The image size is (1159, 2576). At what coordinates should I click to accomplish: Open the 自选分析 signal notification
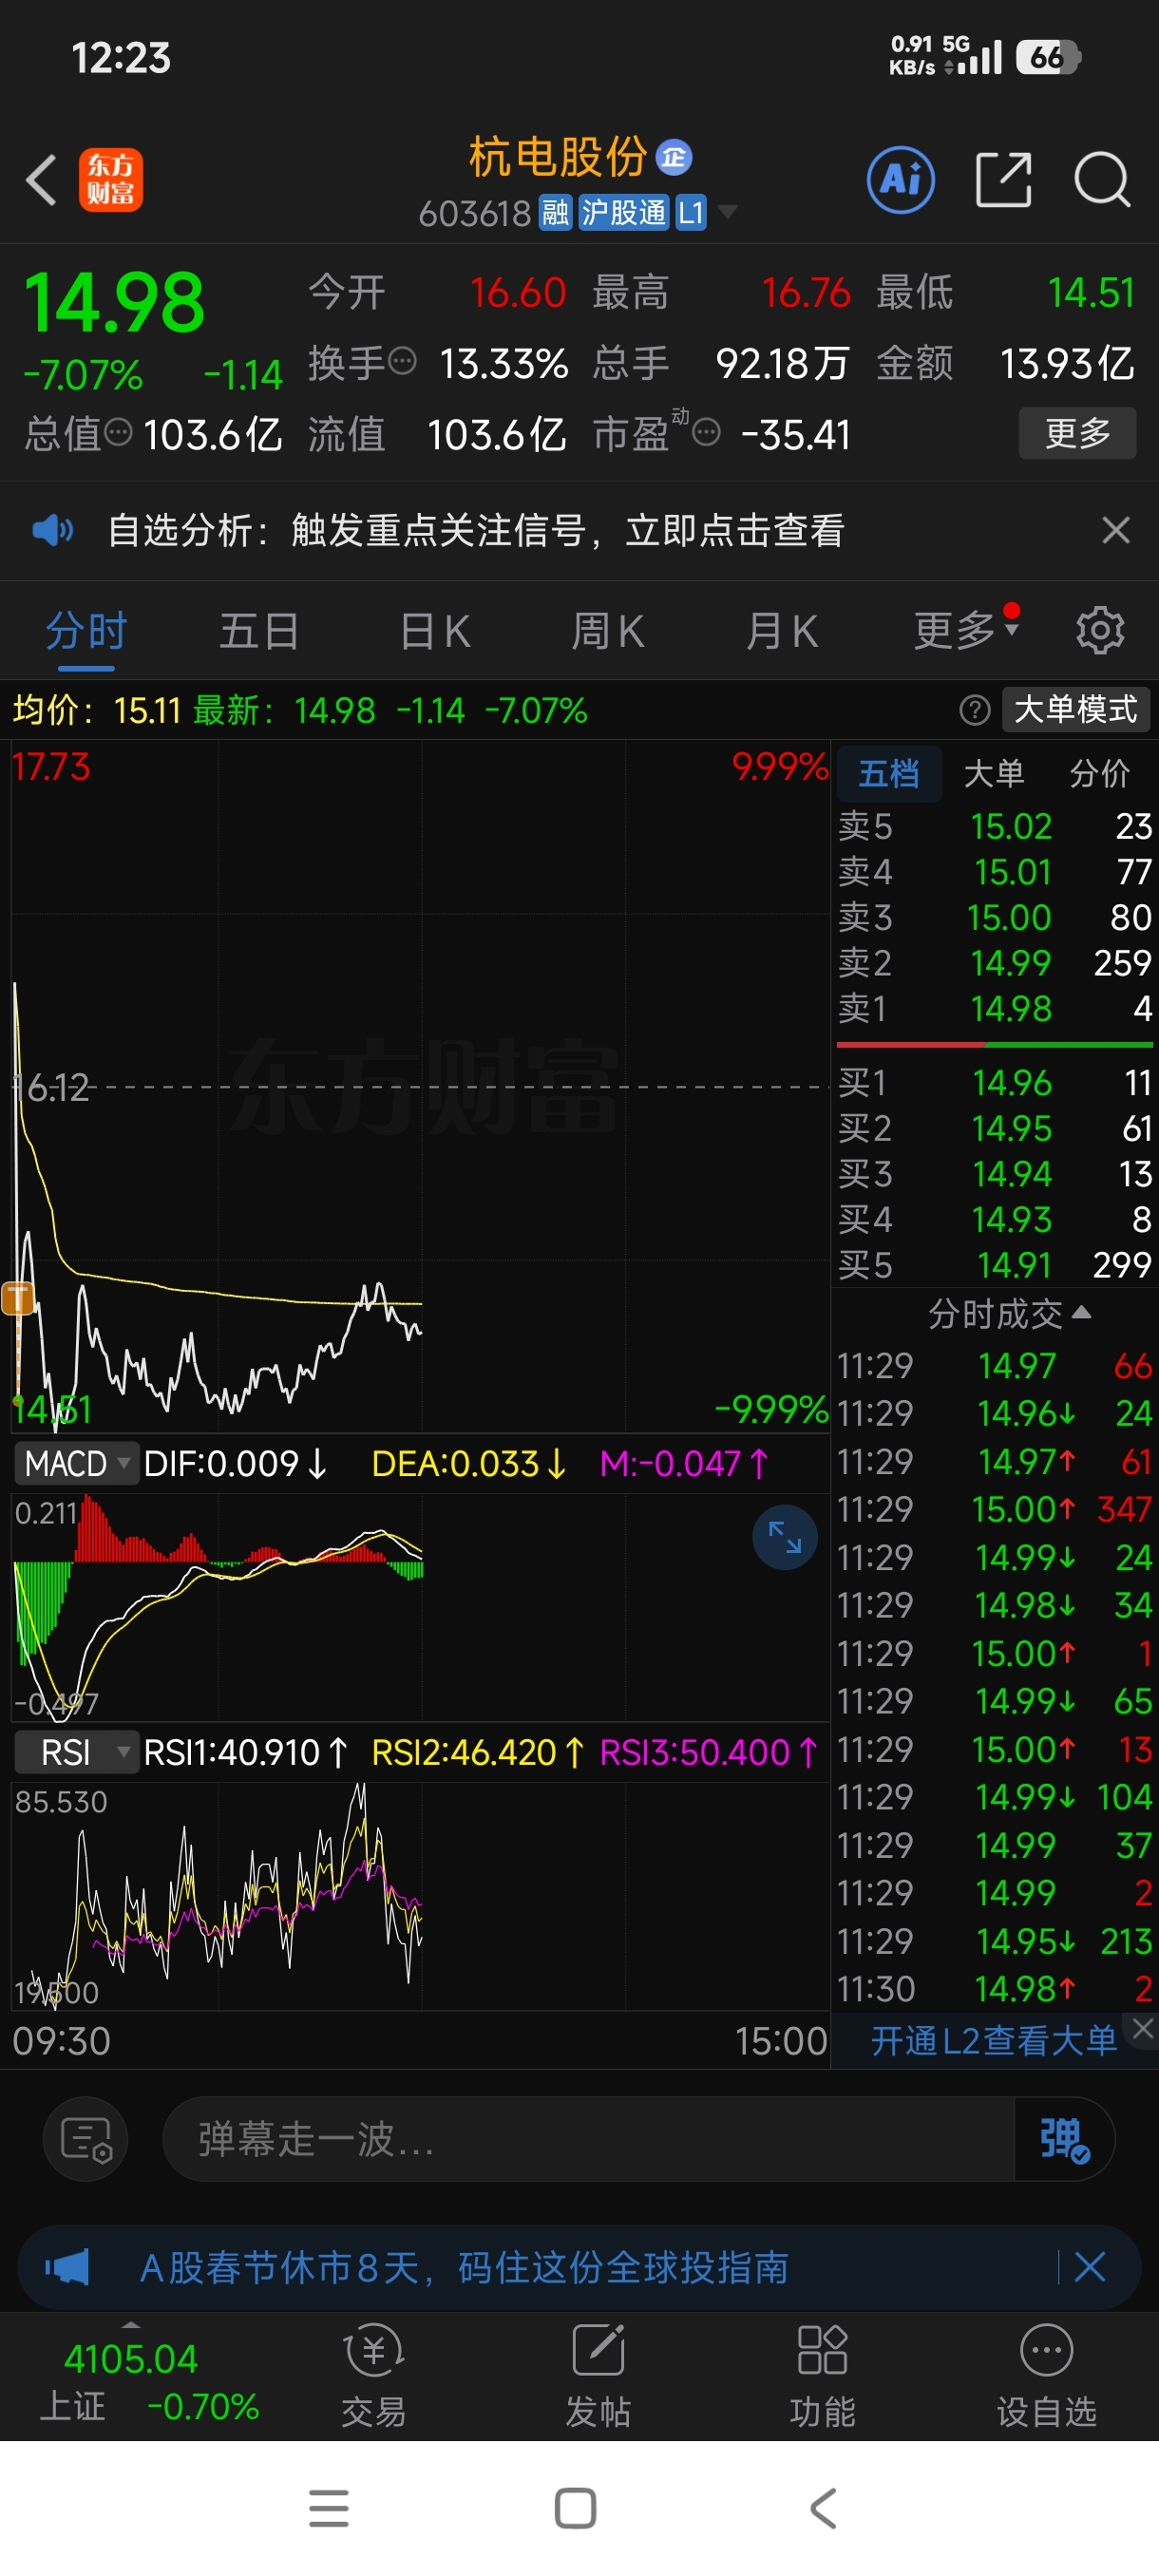click(x=476, y=530)
